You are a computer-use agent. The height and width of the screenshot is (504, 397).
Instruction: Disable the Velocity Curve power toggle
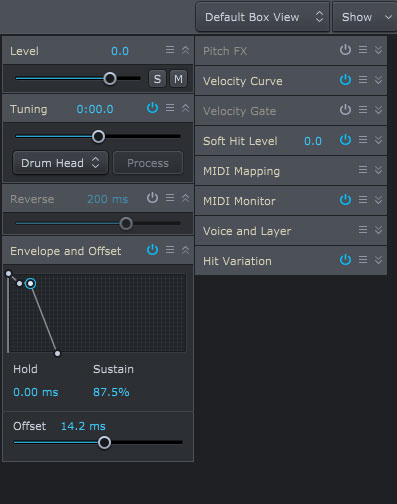(345, 80)
